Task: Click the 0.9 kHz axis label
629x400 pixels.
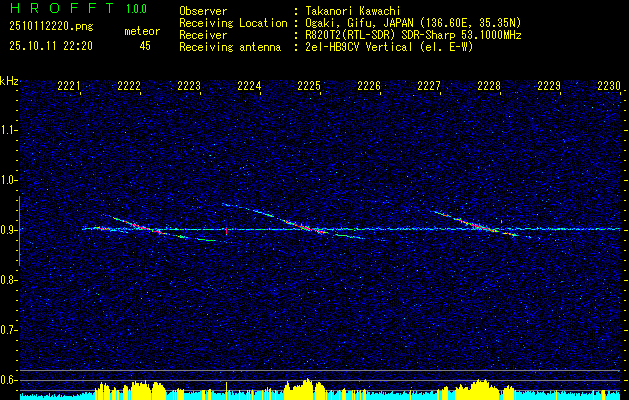Action: 7,230
